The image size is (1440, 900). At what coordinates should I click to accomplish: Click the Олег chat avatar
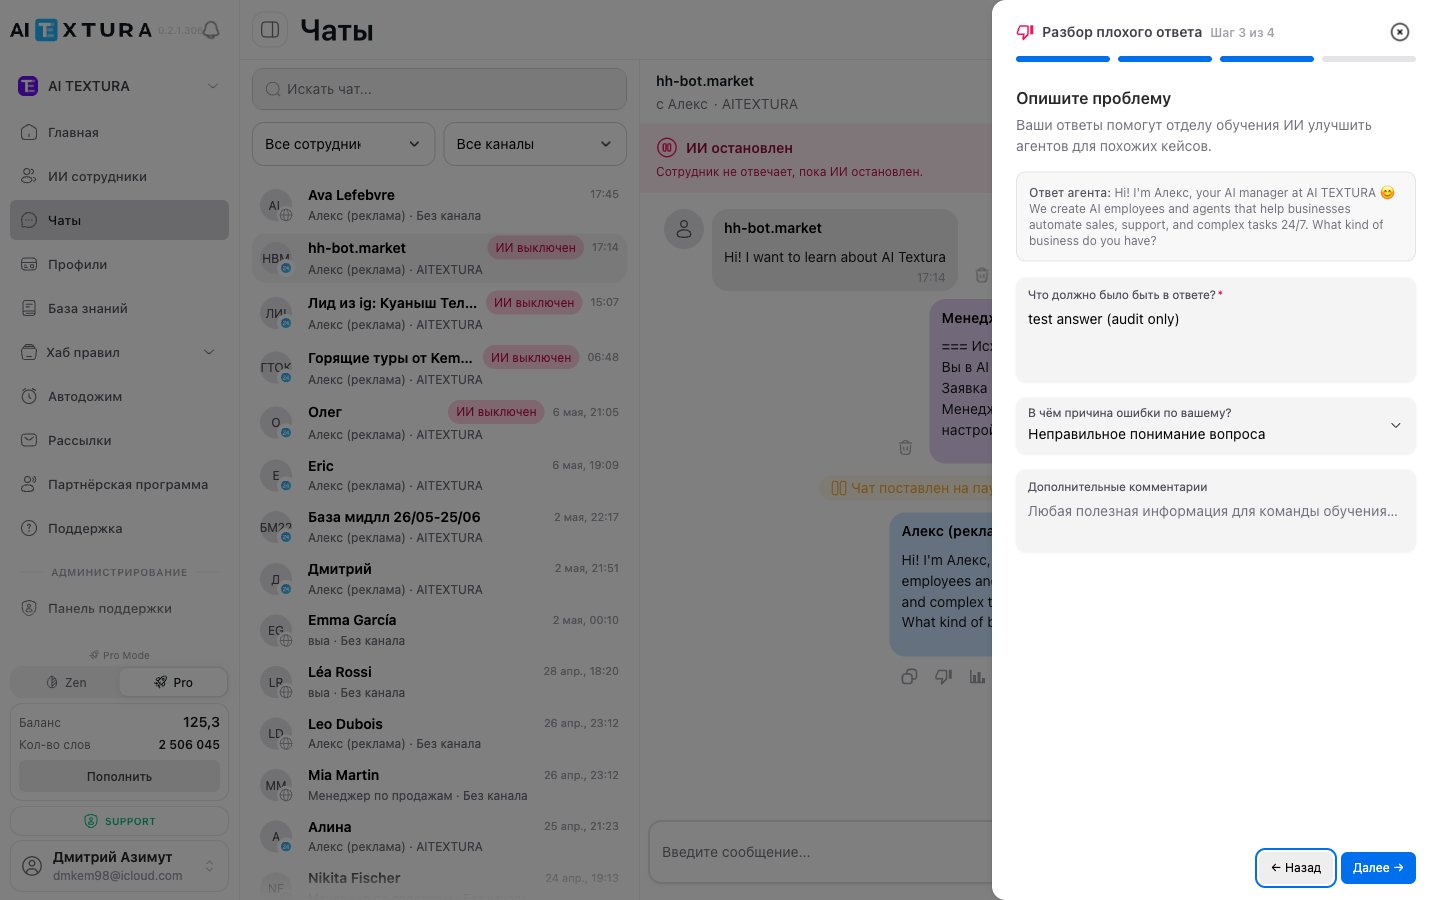tap(275, 423)
